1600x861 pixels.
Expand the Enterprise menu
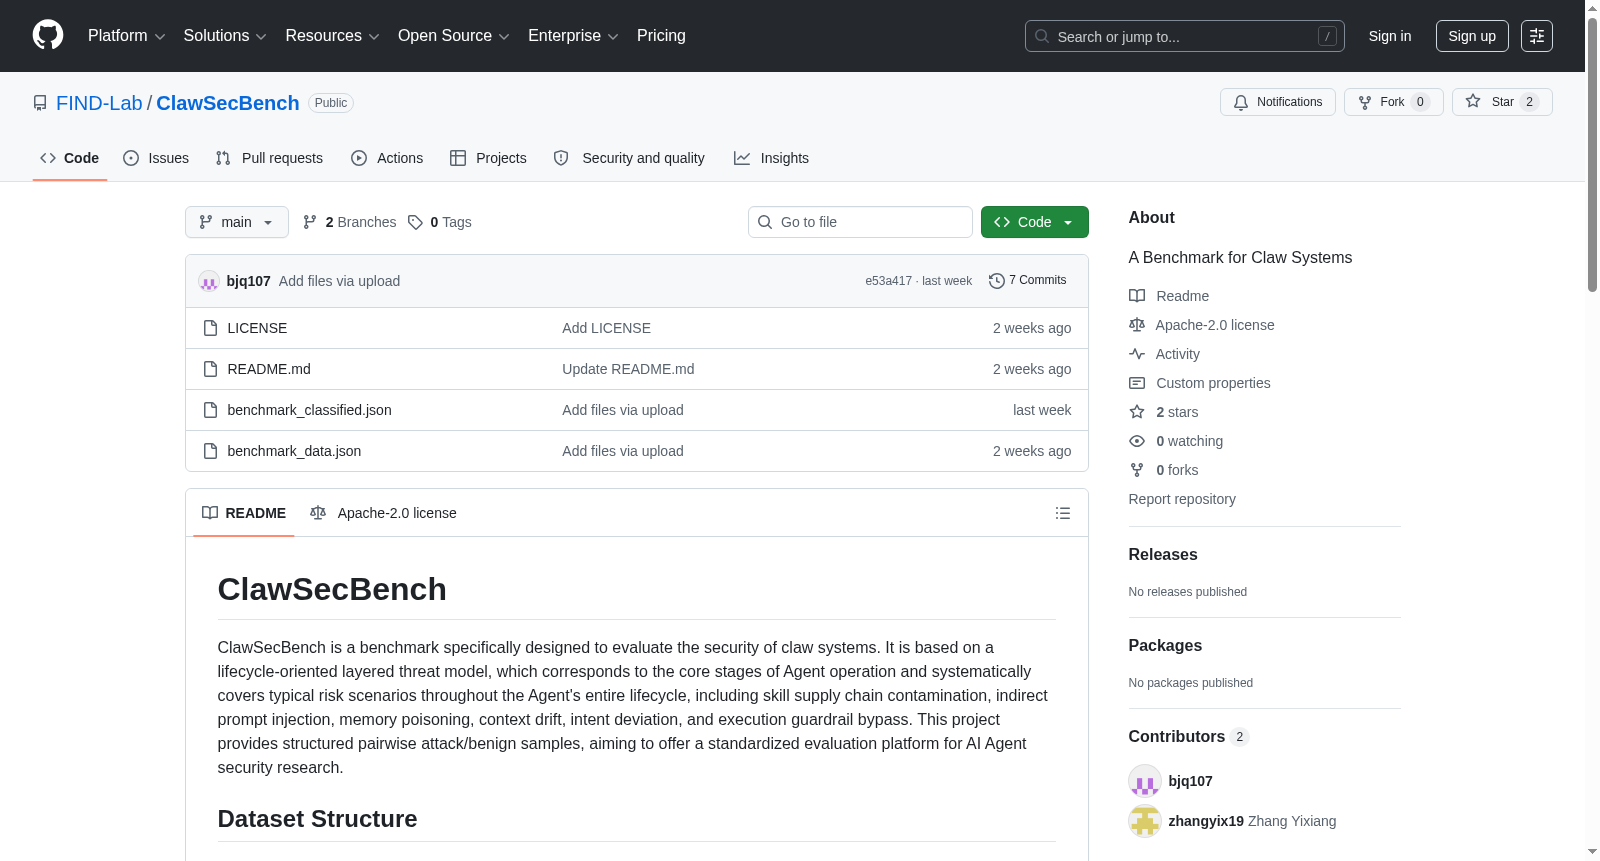(573, 36)
